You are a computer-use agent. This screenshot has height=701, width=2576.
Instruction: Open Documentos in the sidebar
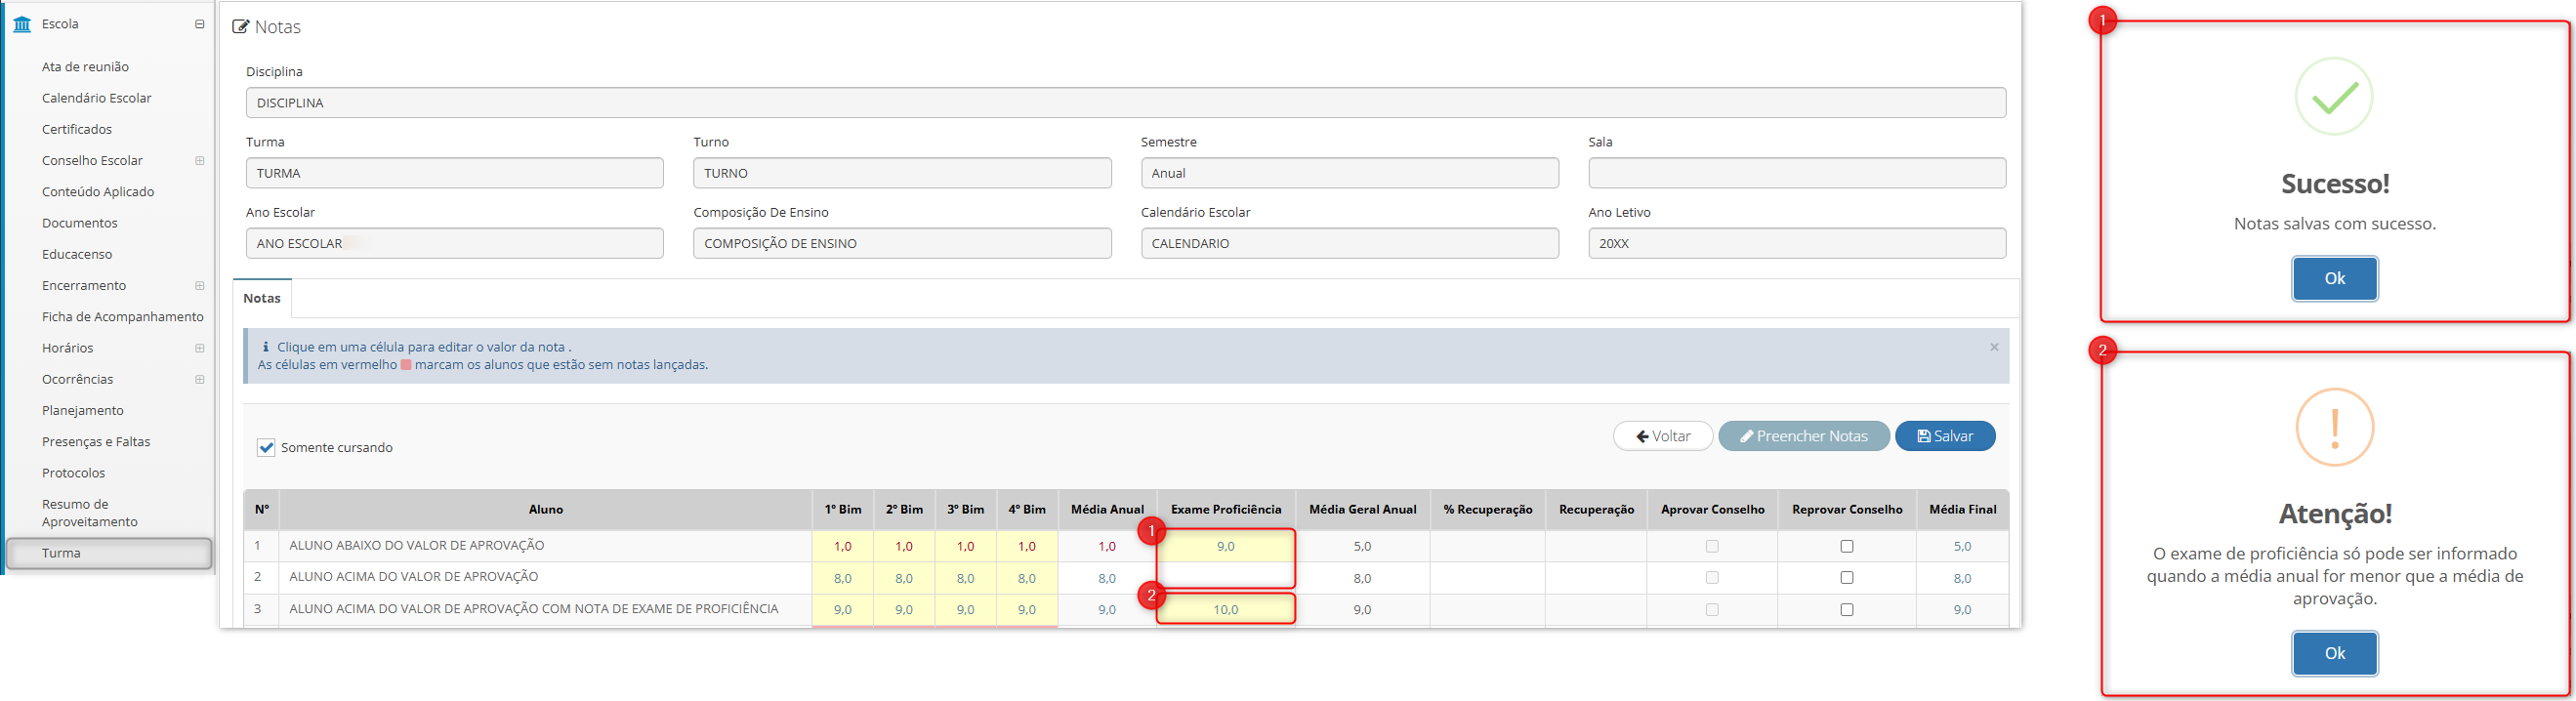coord(80,223)
